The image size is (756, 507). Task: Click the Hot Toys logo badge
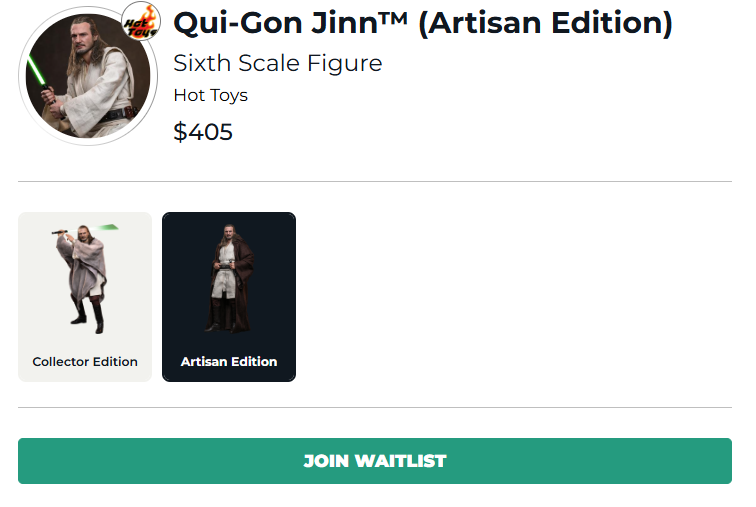[141, 22]
